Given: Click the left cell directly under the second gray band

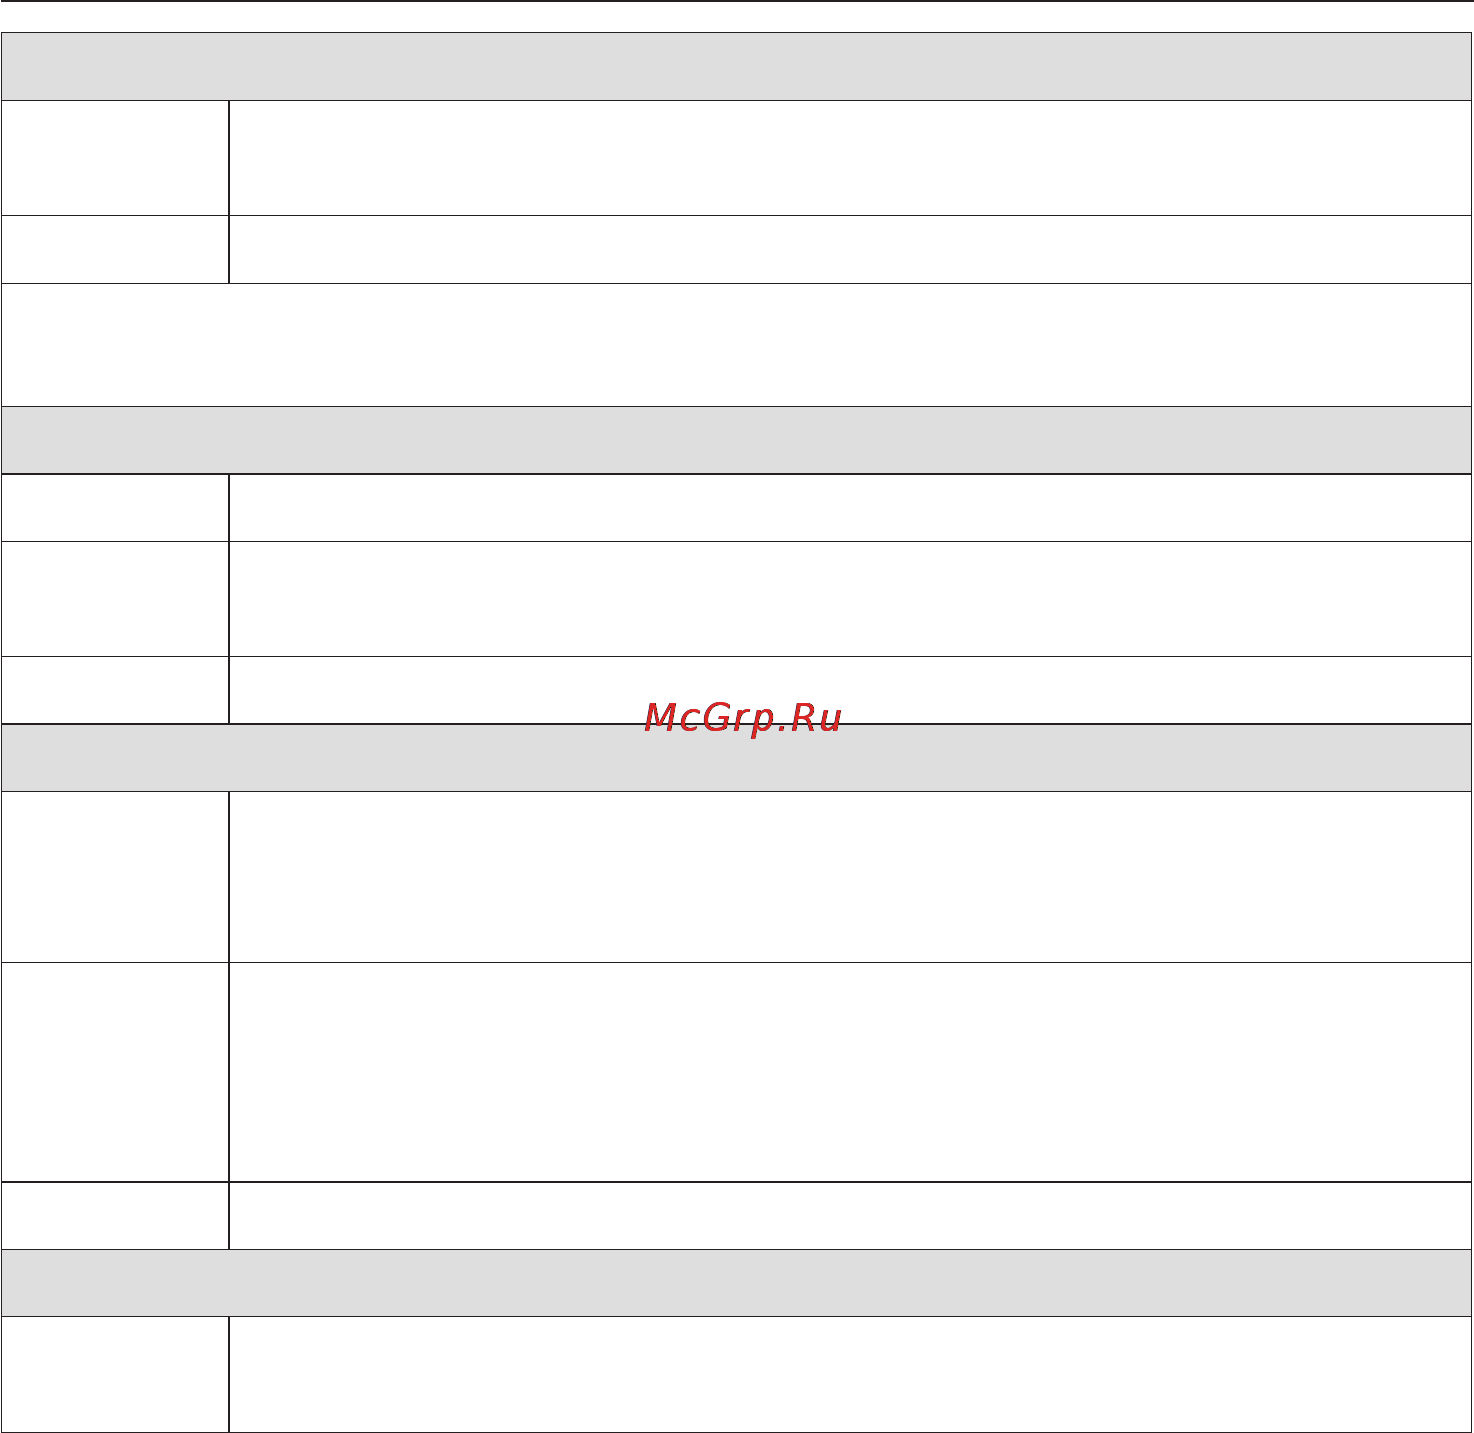Looking at the screenshot, I should [x=115, y=508].
